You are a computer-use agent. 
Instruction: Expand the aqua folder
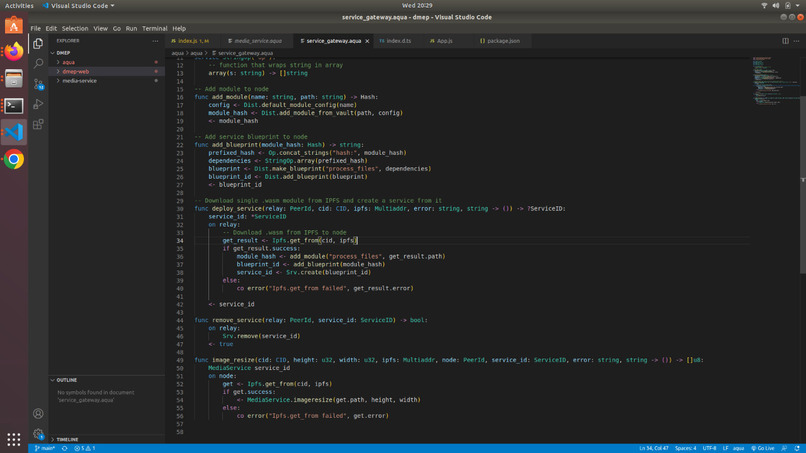pyautogui.click(x=107, y=62)
